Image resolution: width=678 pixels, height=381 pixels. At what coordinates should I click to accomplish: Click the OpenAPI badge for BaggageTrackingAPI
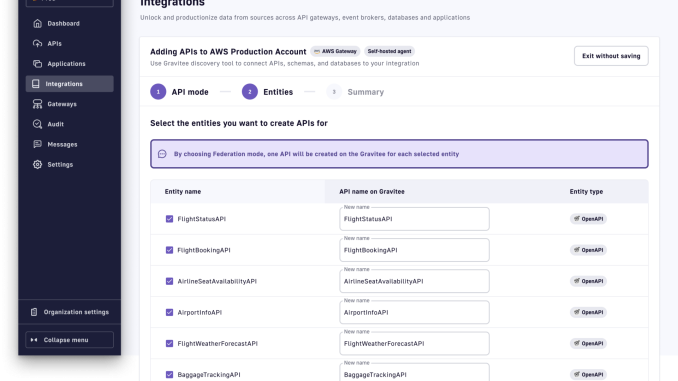click(x=588, y=375)
